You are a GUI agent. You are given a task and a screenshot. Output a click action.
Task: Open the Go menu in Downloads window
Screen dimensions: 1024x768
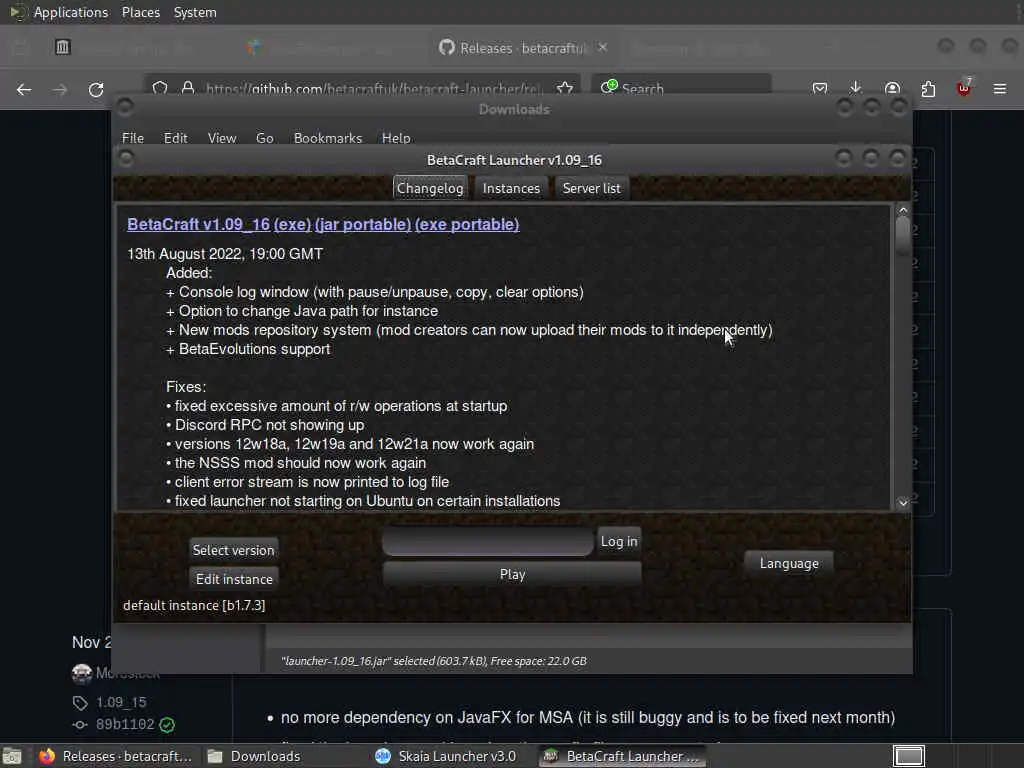(x=264, y=138)
